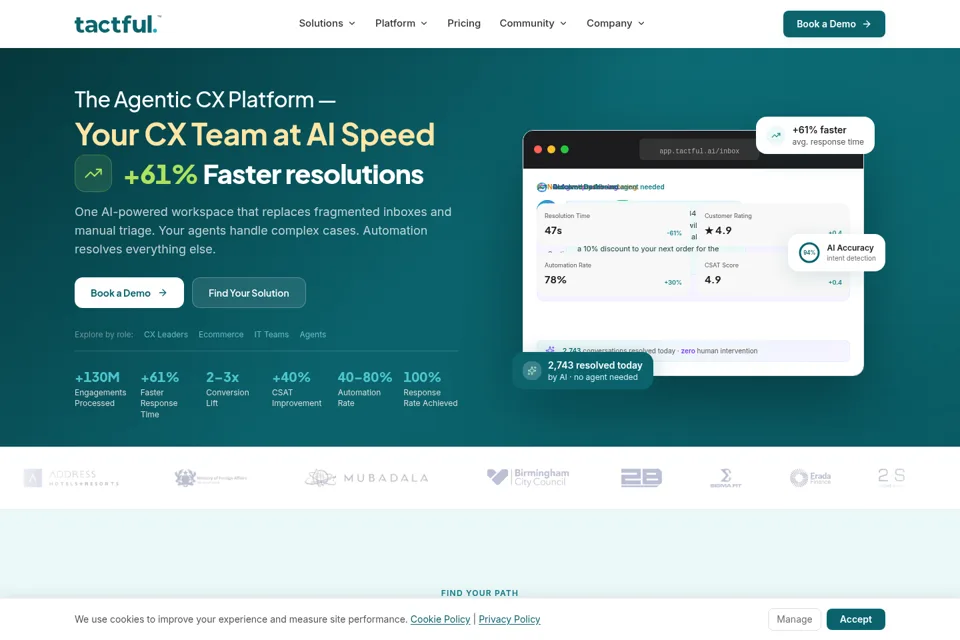Explore by role: IT Teams
The width and height of the screenshot is (960, 640).
coord(271,334)
